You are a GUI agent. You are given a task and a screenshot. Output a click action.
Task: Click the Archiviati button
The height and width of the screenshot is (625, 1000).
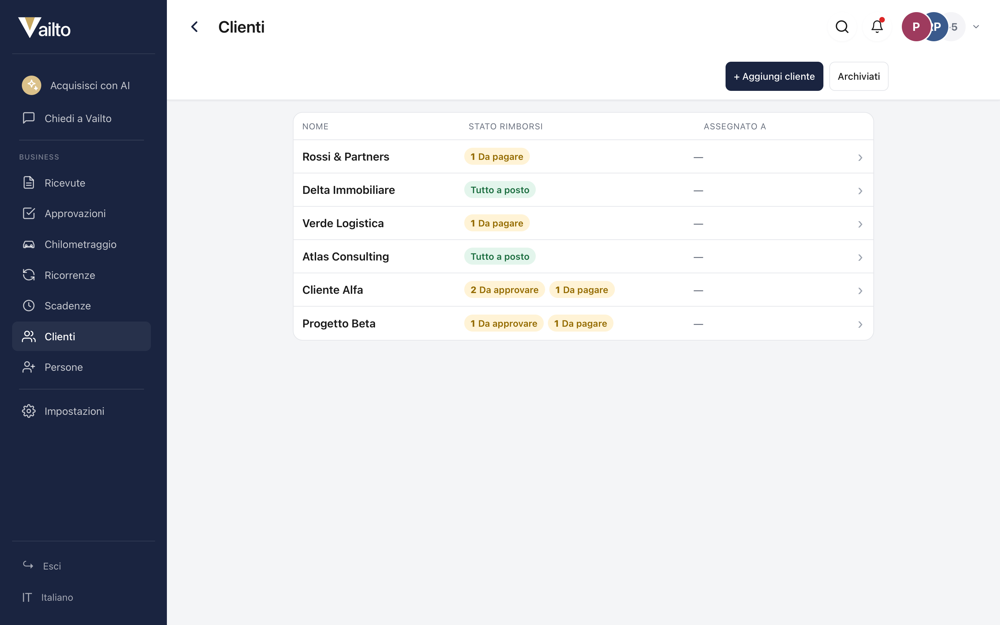pyautogui.click(x=858, y=76)
